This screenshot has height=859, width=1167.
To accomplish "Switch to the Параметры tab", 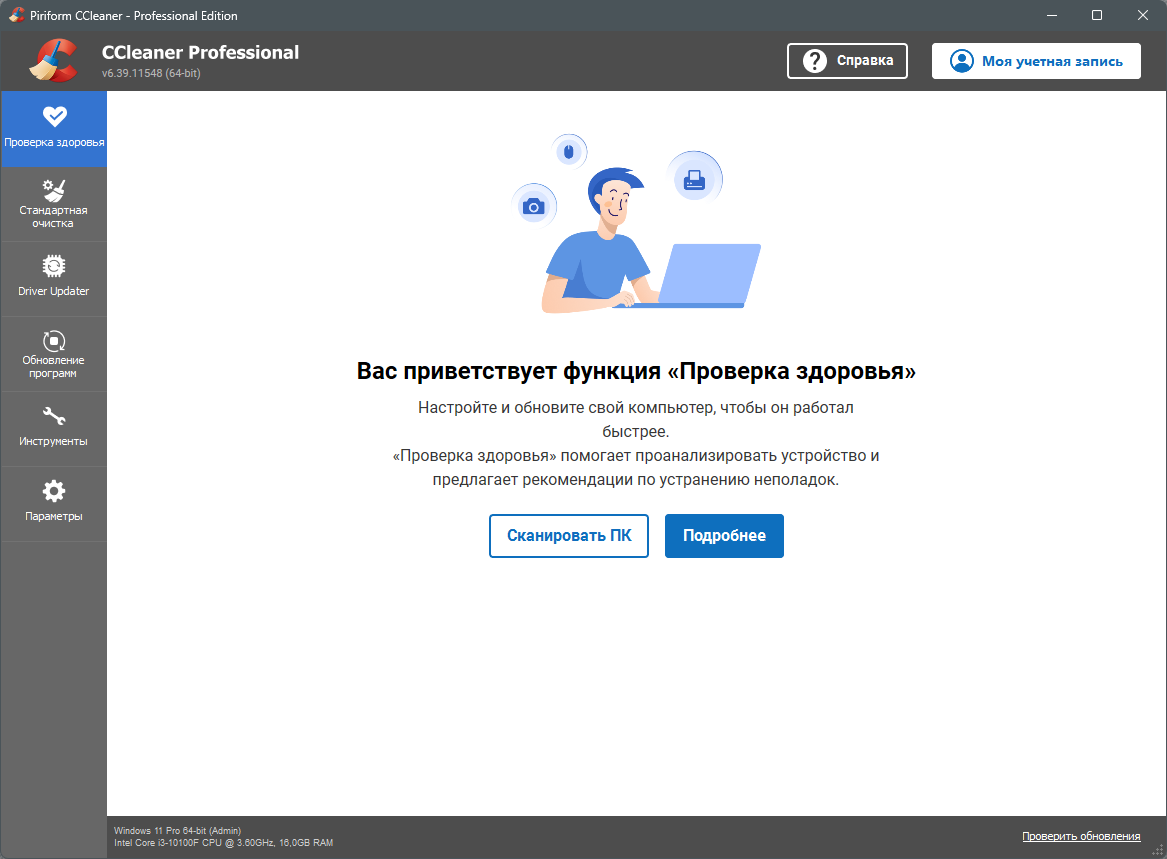I will pos(54,505).
